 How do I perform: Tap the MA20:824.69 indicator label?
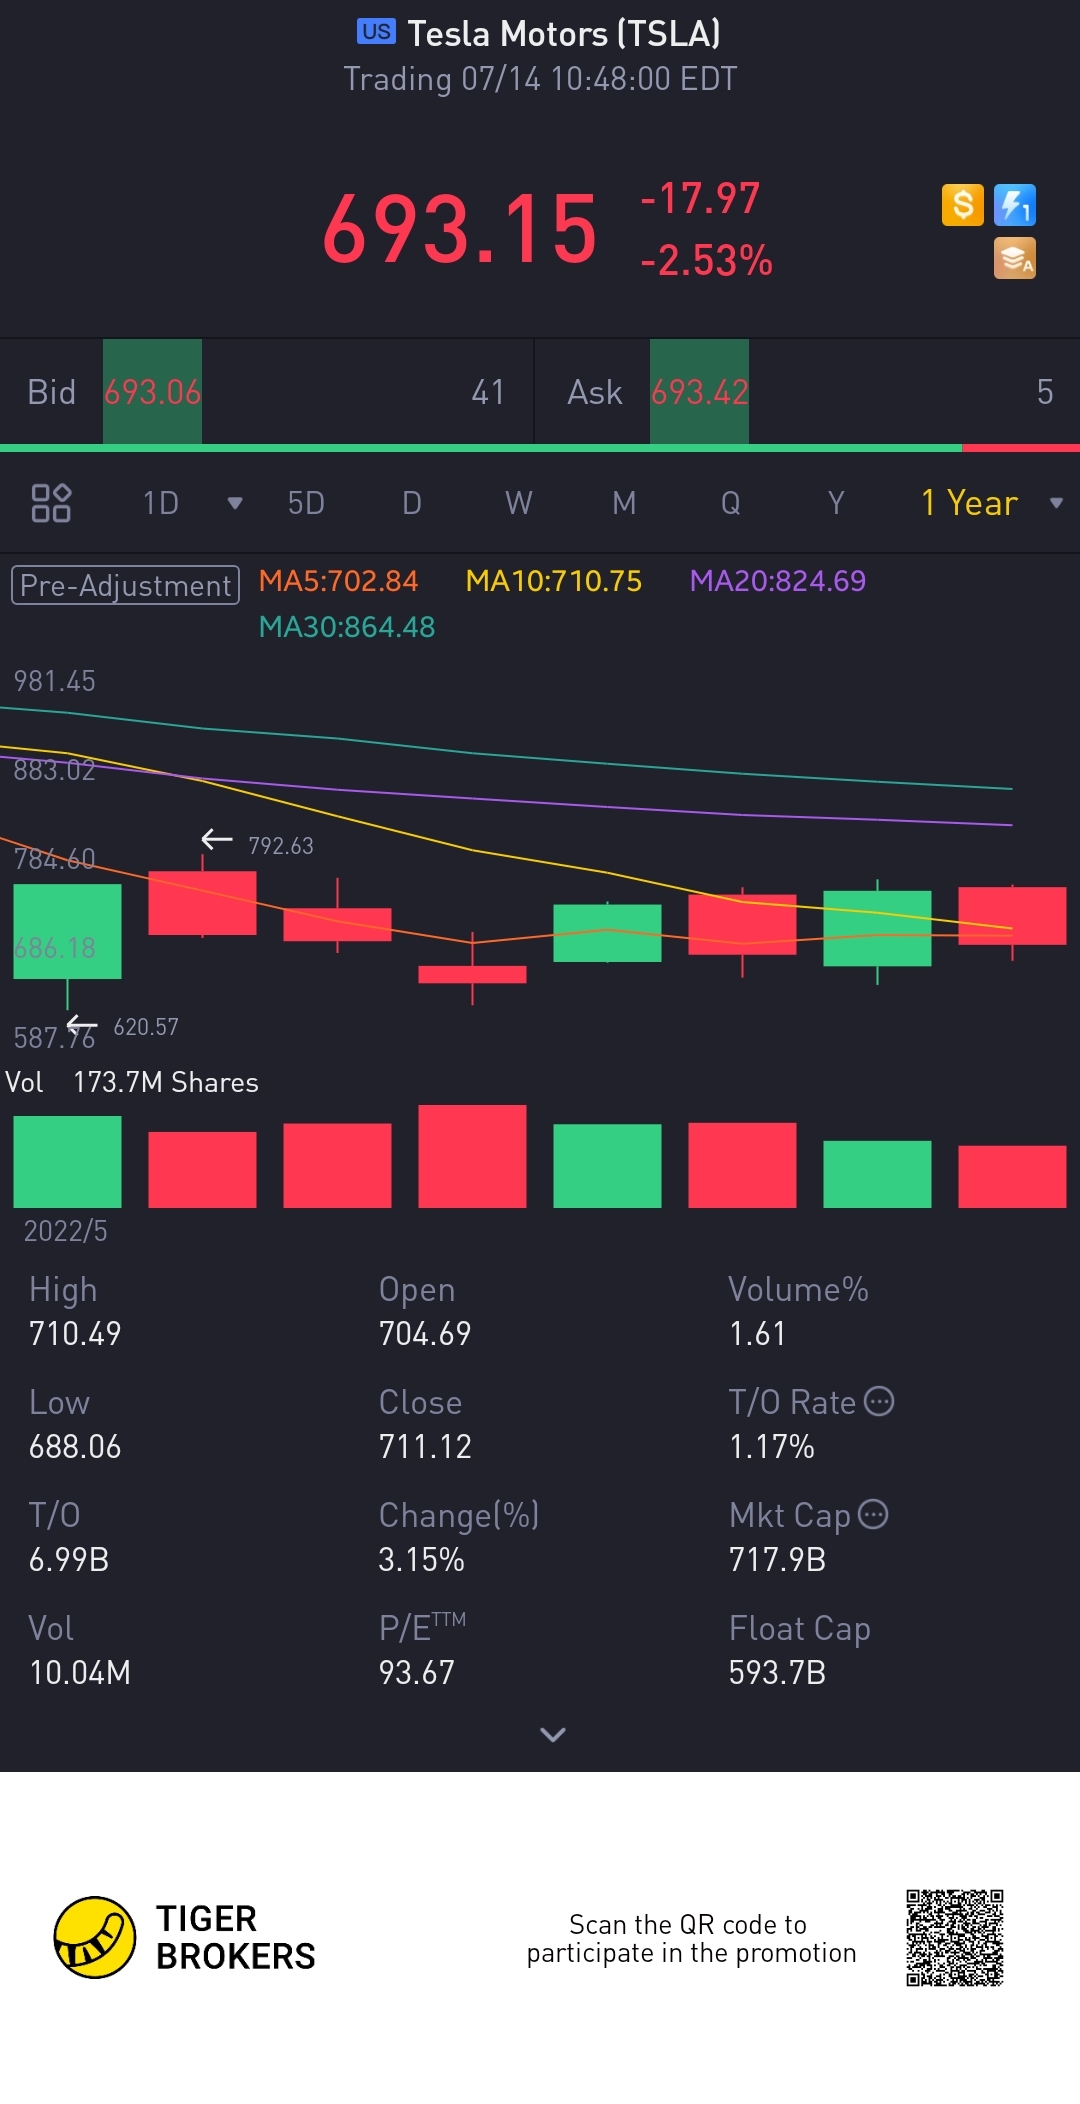click(x=778, y=581)
